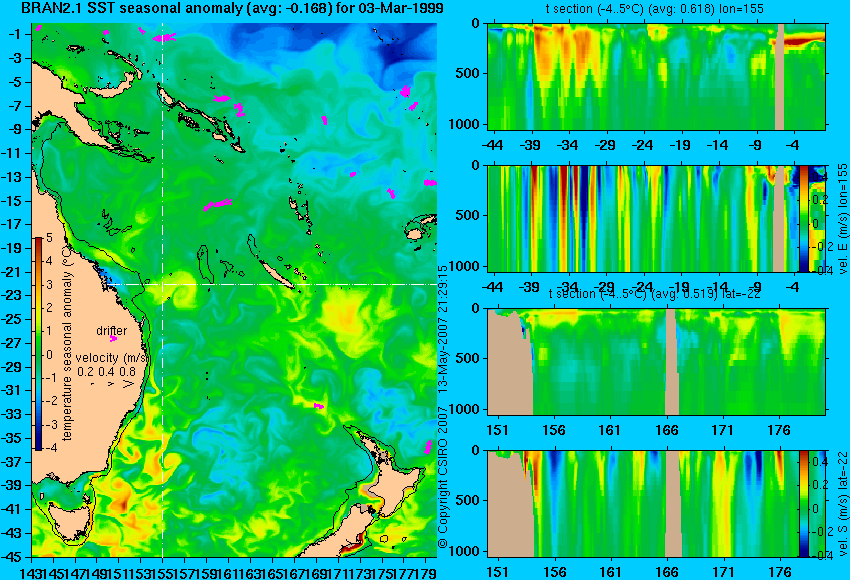Click the vel. S (m/s) lat=-22 color bar
The image size is (850, 580).
point(803,504)
